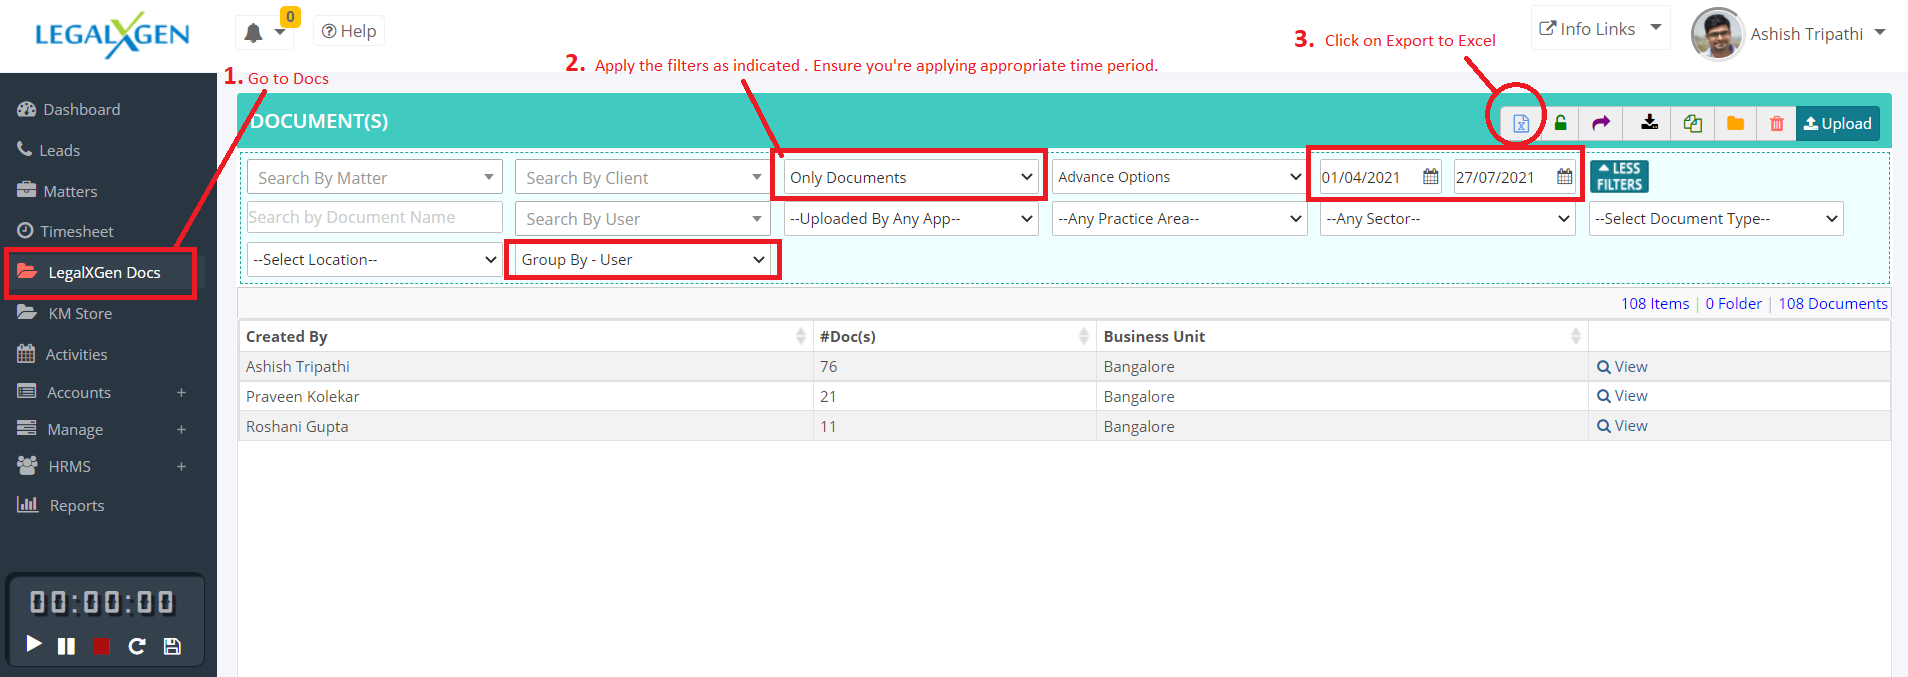Go to LegalXGen Docs in sidebar
This screenshot has width=1908, height=677.
coord(104,272)
